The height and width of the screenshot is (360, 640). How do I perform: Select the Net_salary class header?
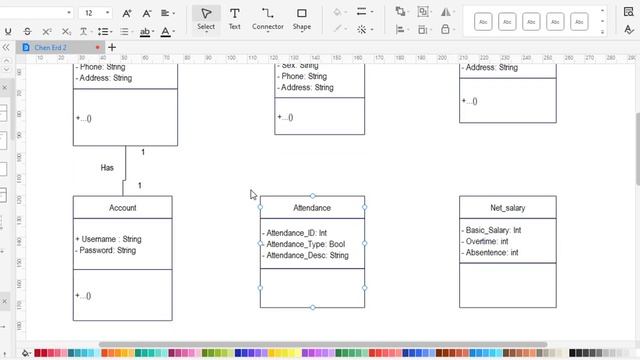(x=508, y=208)
